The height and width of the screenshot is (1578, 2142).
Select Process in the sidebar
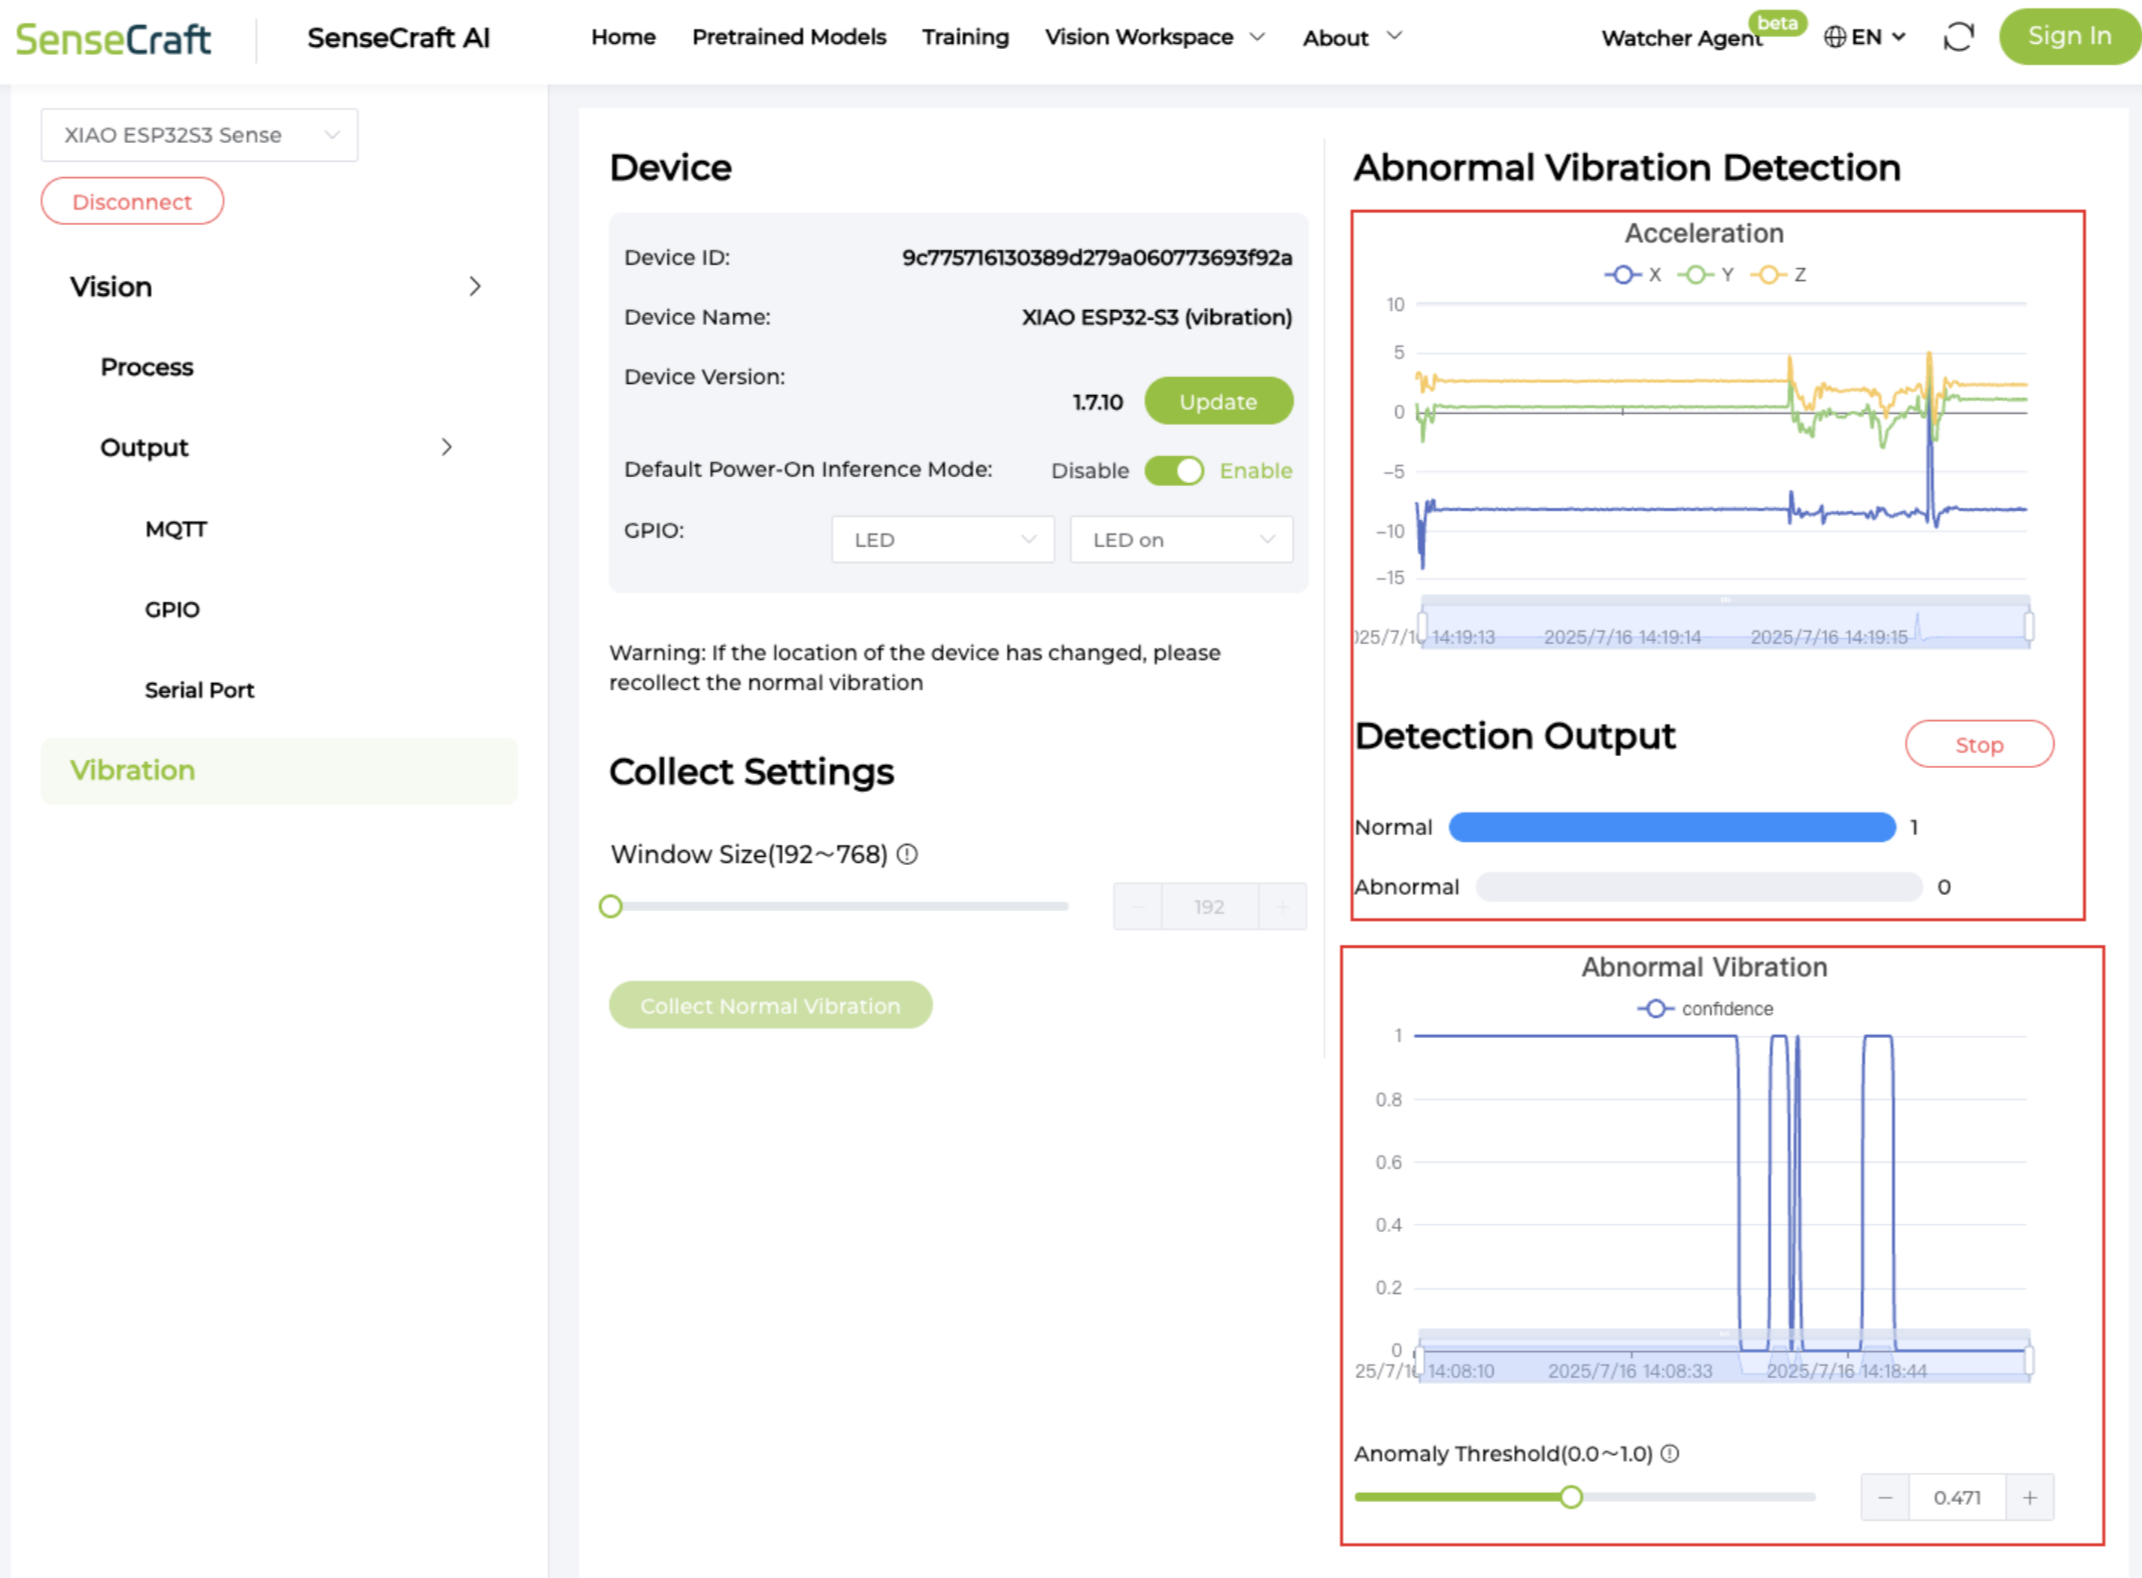click(x=147, y=367)
